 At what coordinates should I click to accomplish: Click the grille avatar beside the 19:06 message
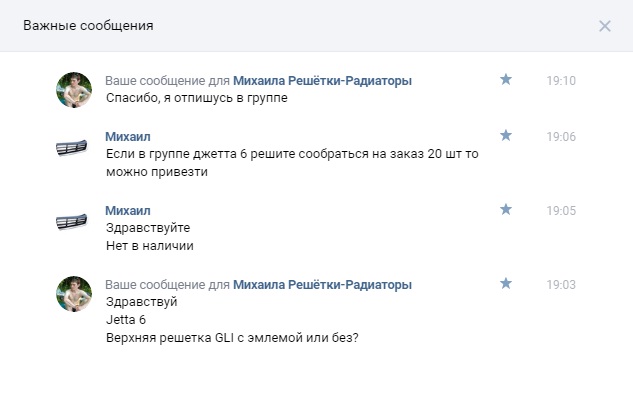[x=71, y=147]
